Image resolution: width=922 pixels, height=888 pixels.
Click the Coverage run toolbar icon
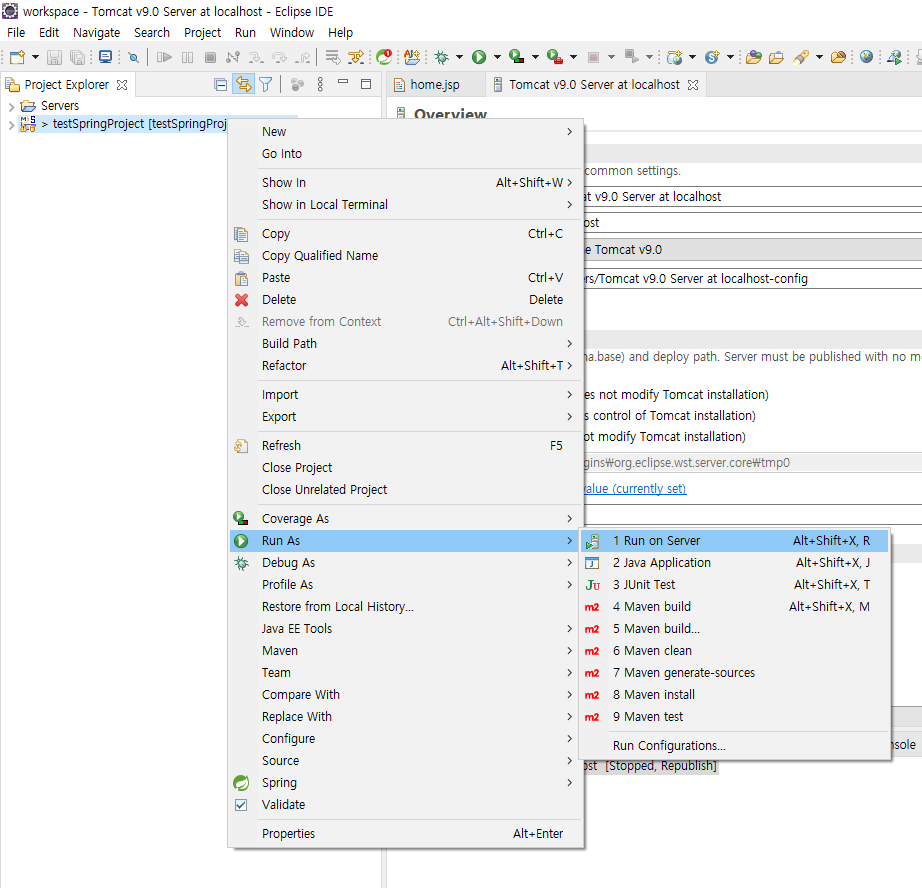coord(516,57)
